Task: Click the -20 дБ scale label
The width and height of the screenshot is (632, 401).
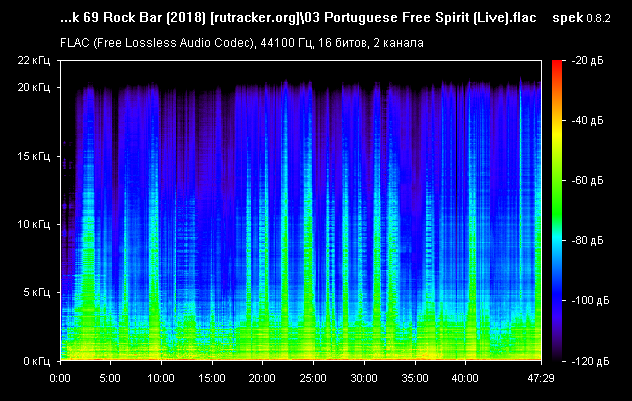Action: (x=588, y=61)
